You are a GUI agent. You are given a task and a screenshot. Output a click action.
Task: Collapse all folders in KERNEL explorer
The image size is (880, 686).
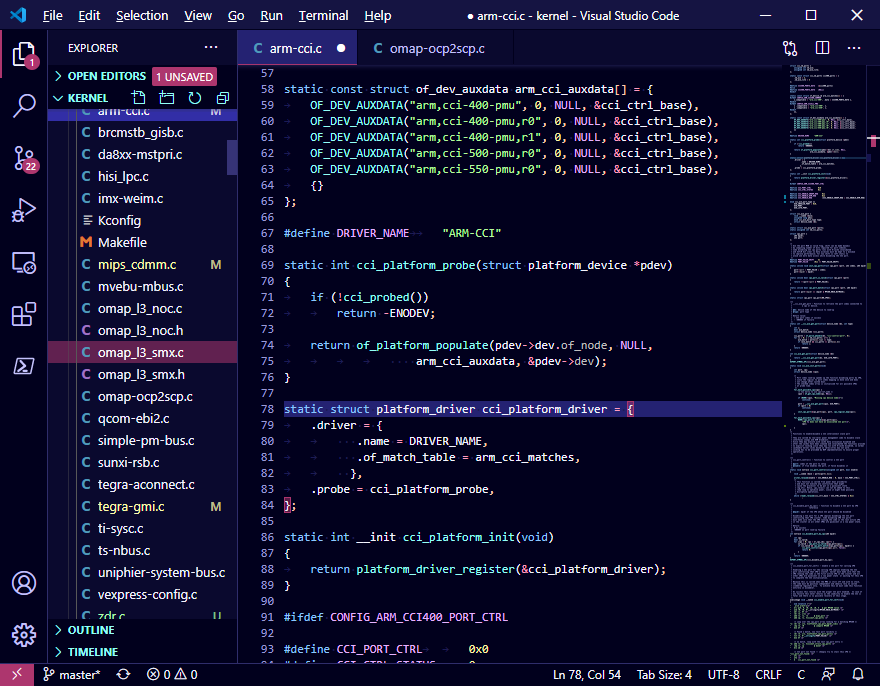click(223, 98)
